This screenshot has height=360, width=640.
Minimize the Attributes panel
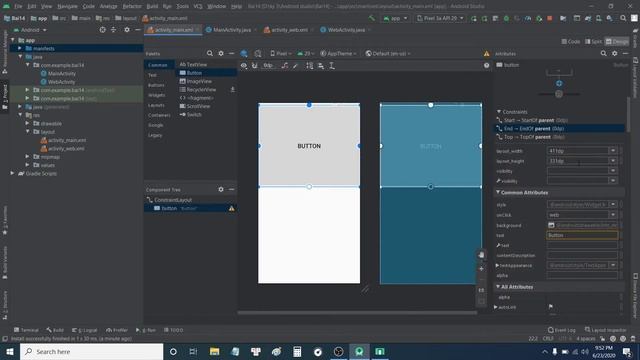[625, 53]
